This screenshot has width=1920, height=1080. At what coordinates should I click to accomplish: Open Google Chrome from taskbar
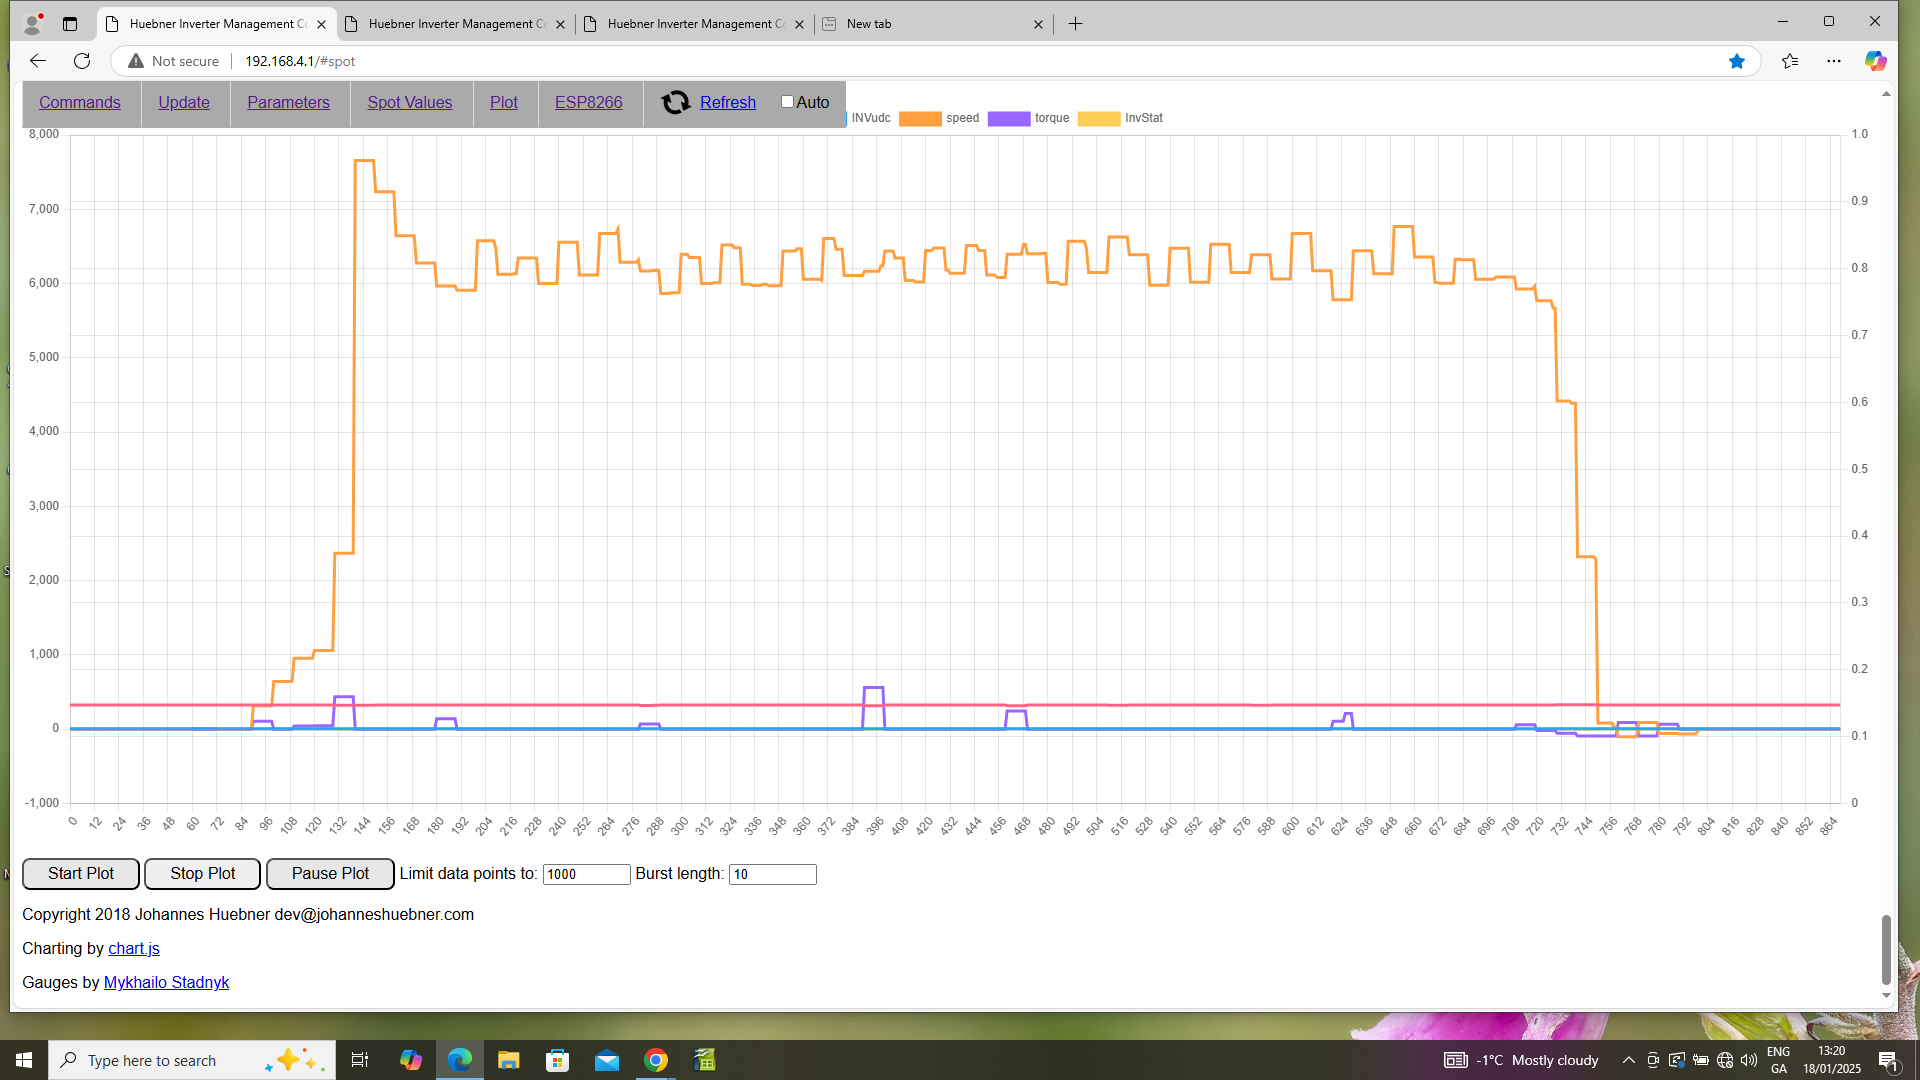(656, 1060)
